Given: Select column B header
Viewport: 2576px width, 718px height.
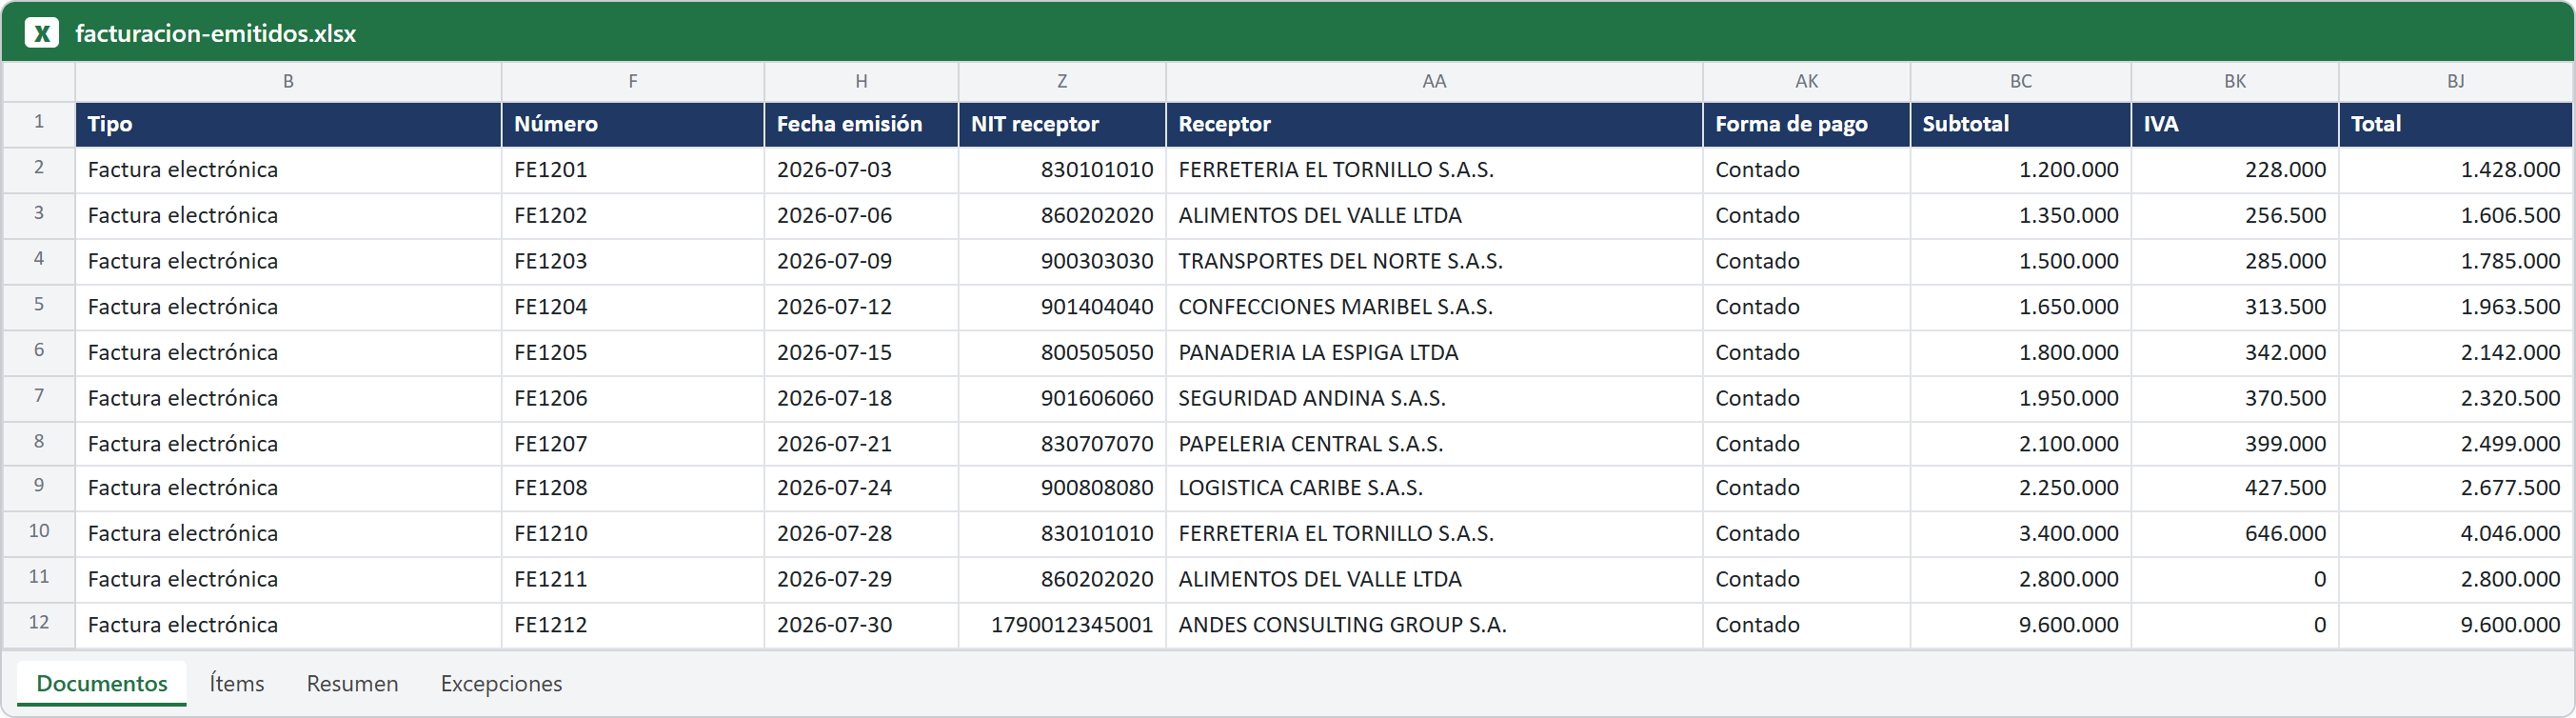Looking at the screenshot, I should point(288,81).
